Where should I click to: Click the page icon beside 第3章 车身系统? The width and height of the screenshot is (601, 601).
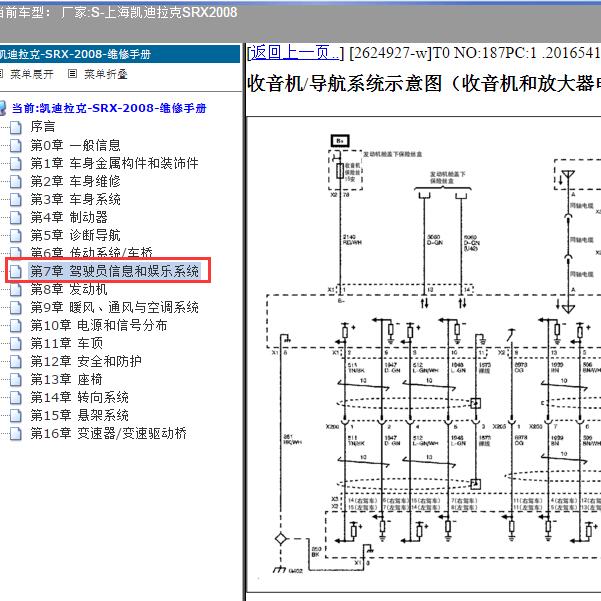(16, 199)
